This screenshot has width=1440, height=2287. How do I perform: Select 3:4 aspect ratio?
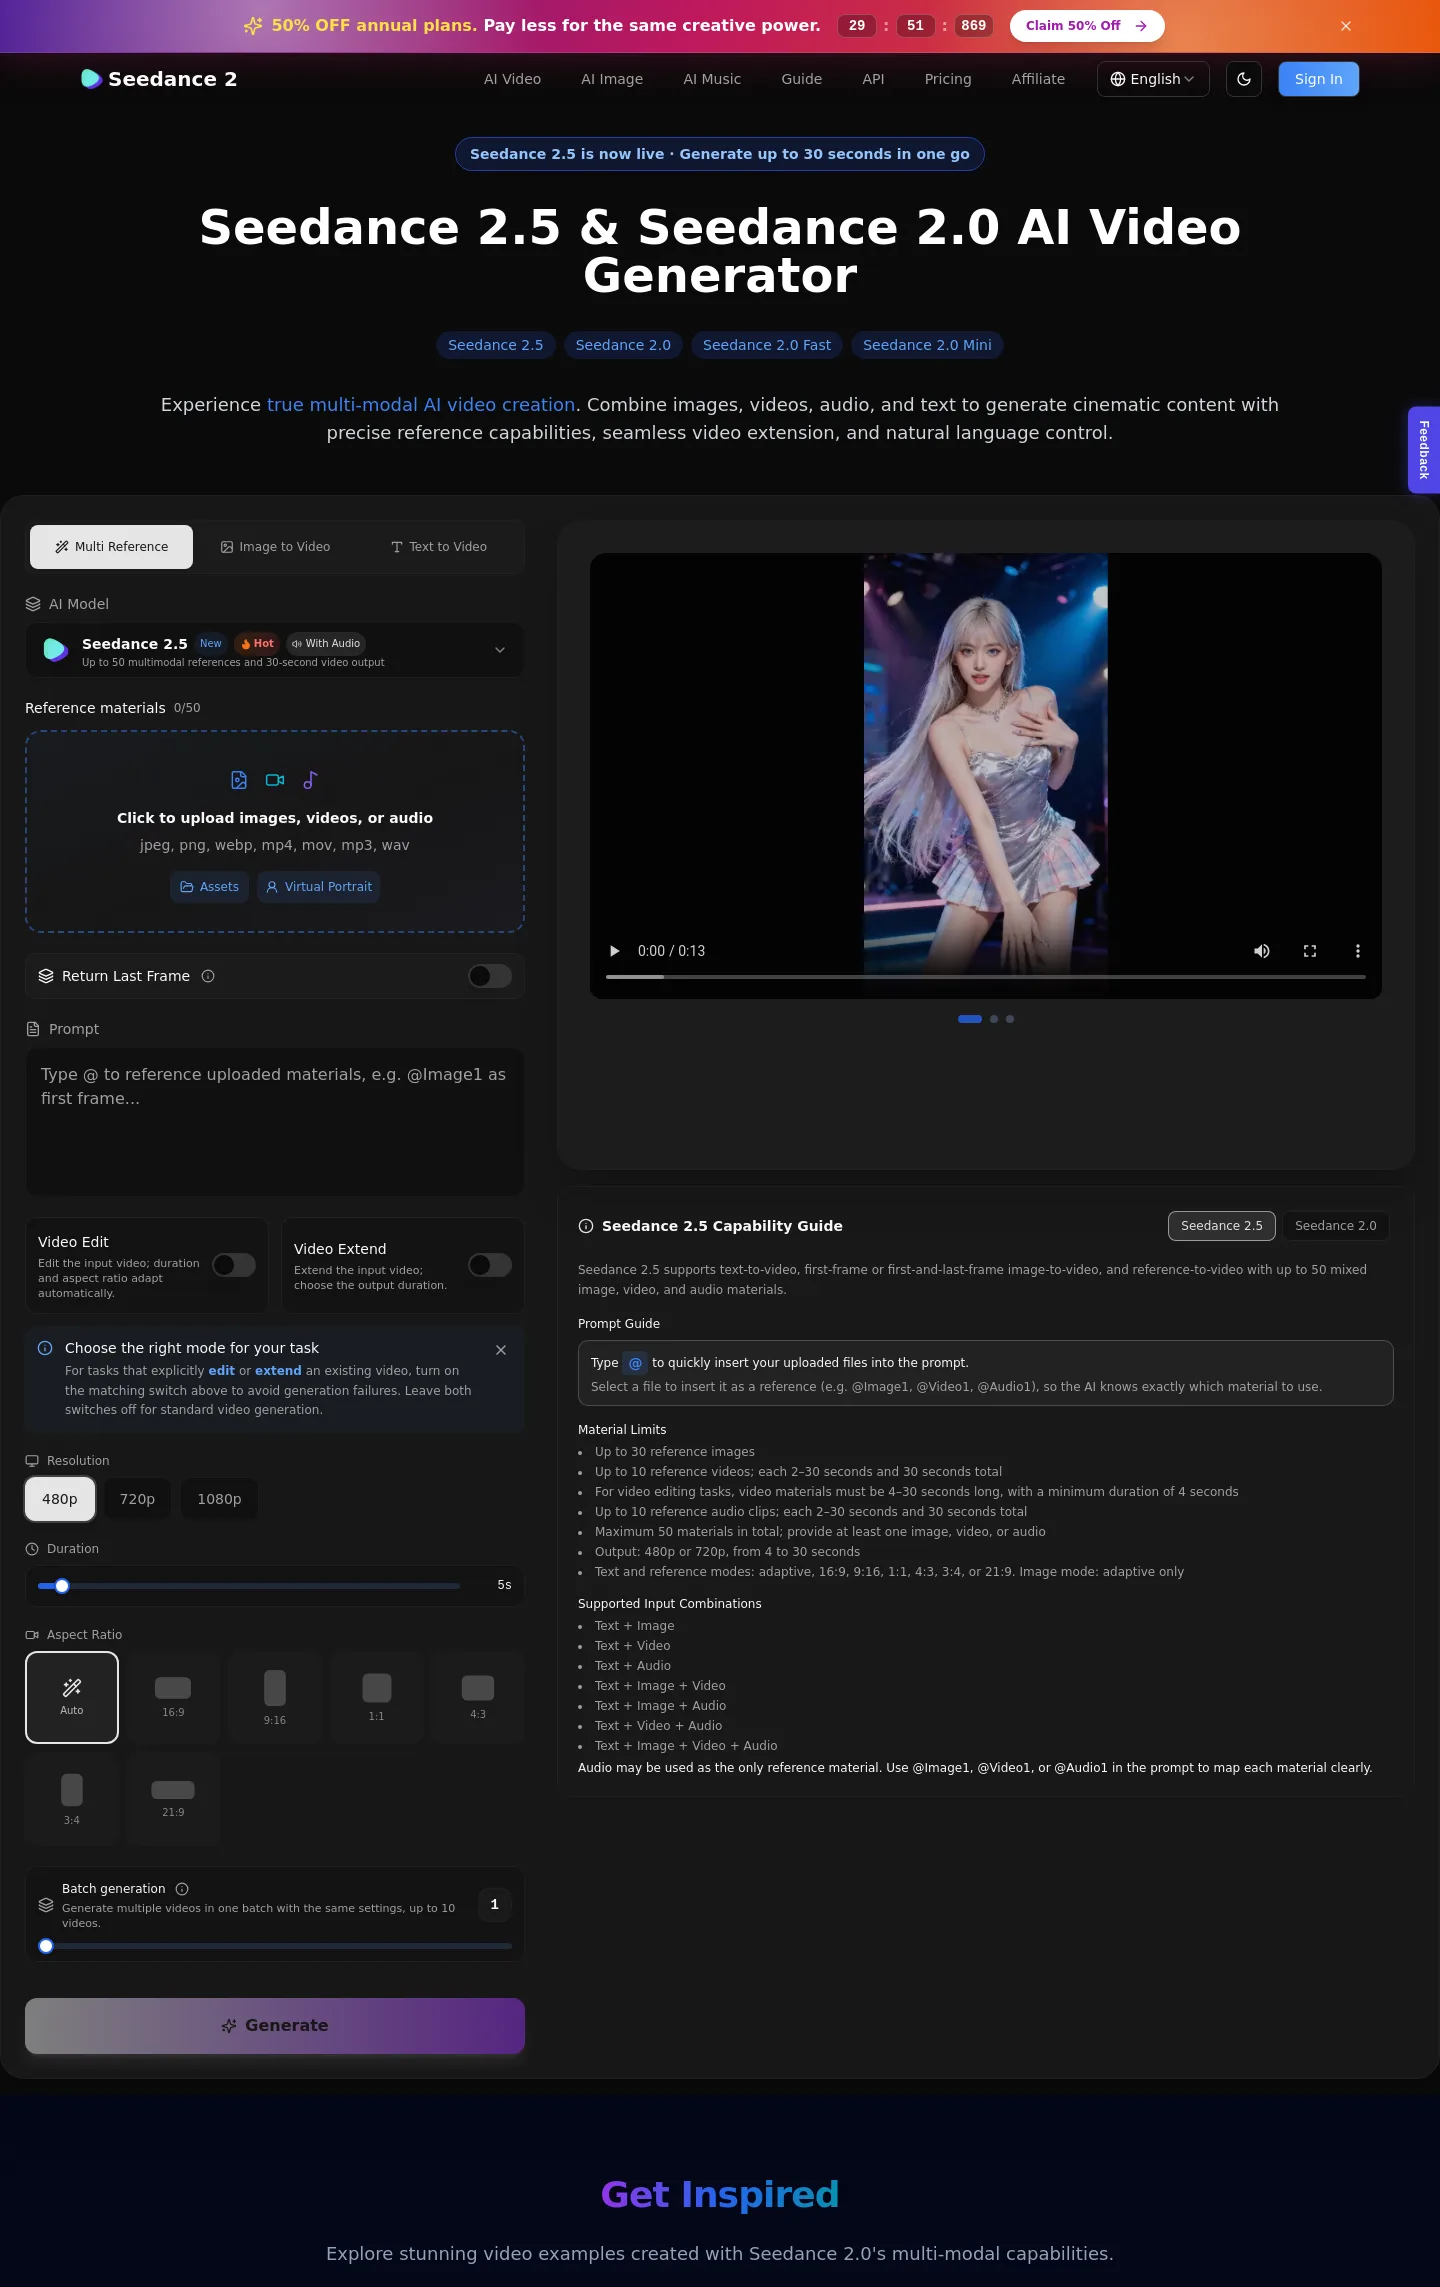pos(72,1798)
